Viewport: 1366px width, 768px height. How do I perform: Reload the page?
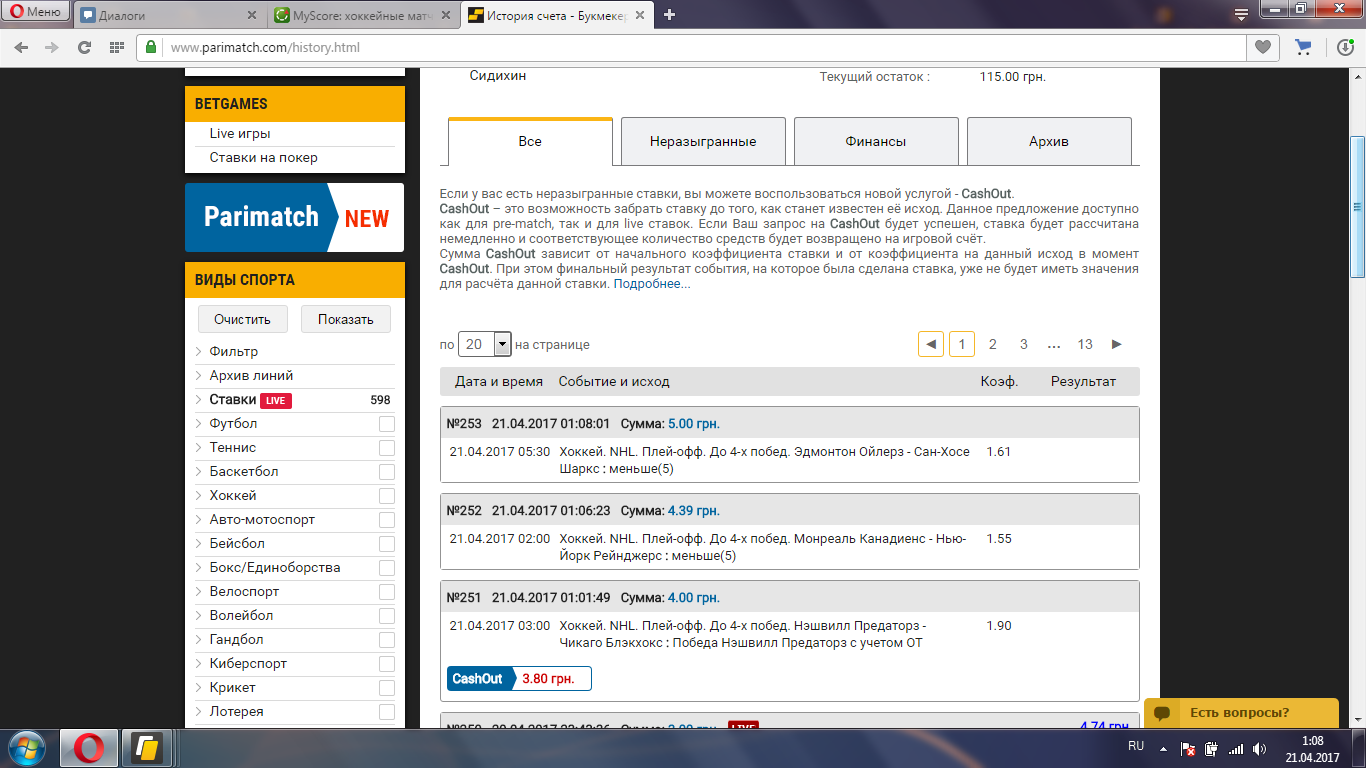tap(85, 47)
